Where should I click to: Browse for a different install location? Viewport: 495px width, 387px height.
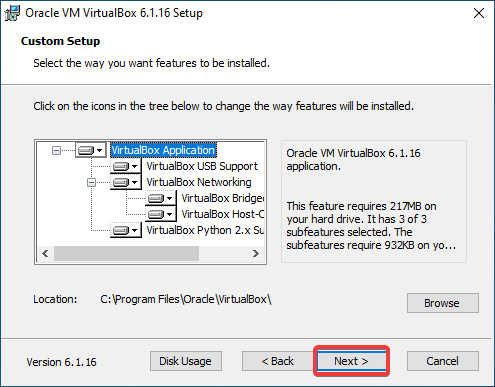[x=443, y=303]
